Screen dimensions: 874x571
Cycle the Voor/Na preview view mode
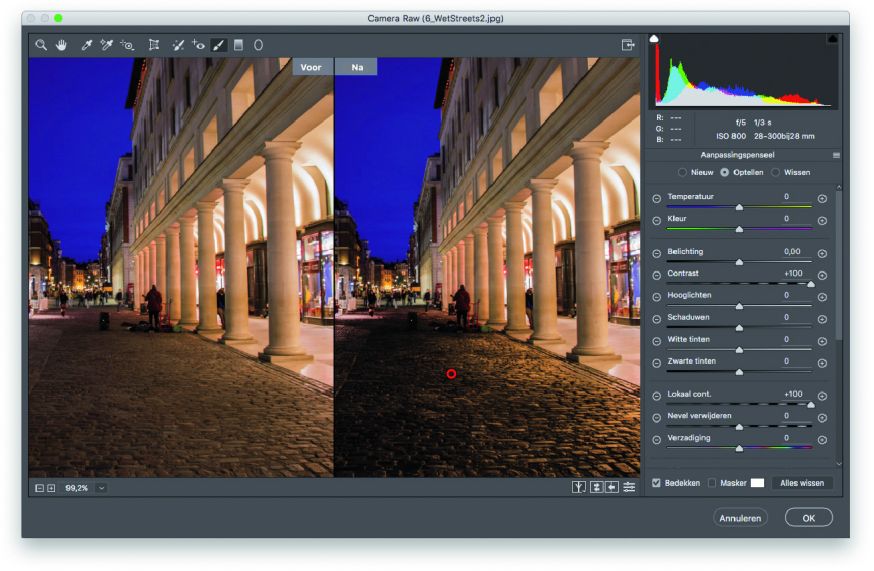tap(578, 487)
